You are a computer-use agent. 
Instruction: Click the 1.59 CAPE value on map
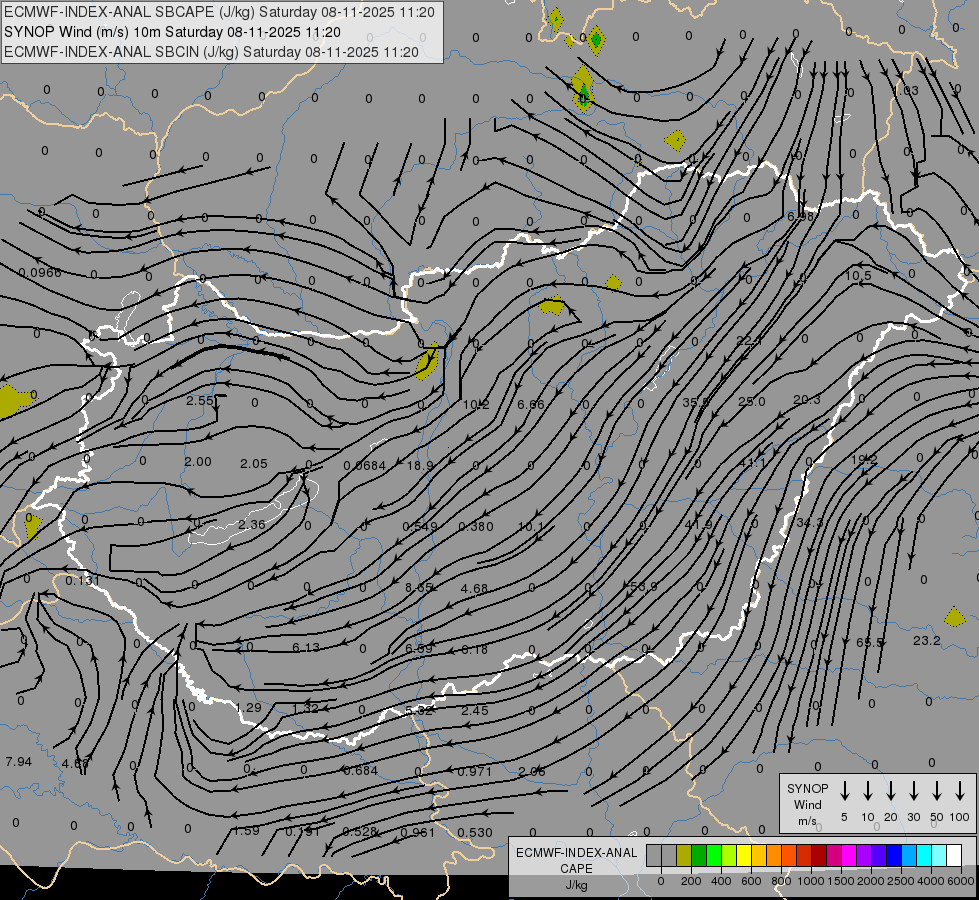point(246,831)
